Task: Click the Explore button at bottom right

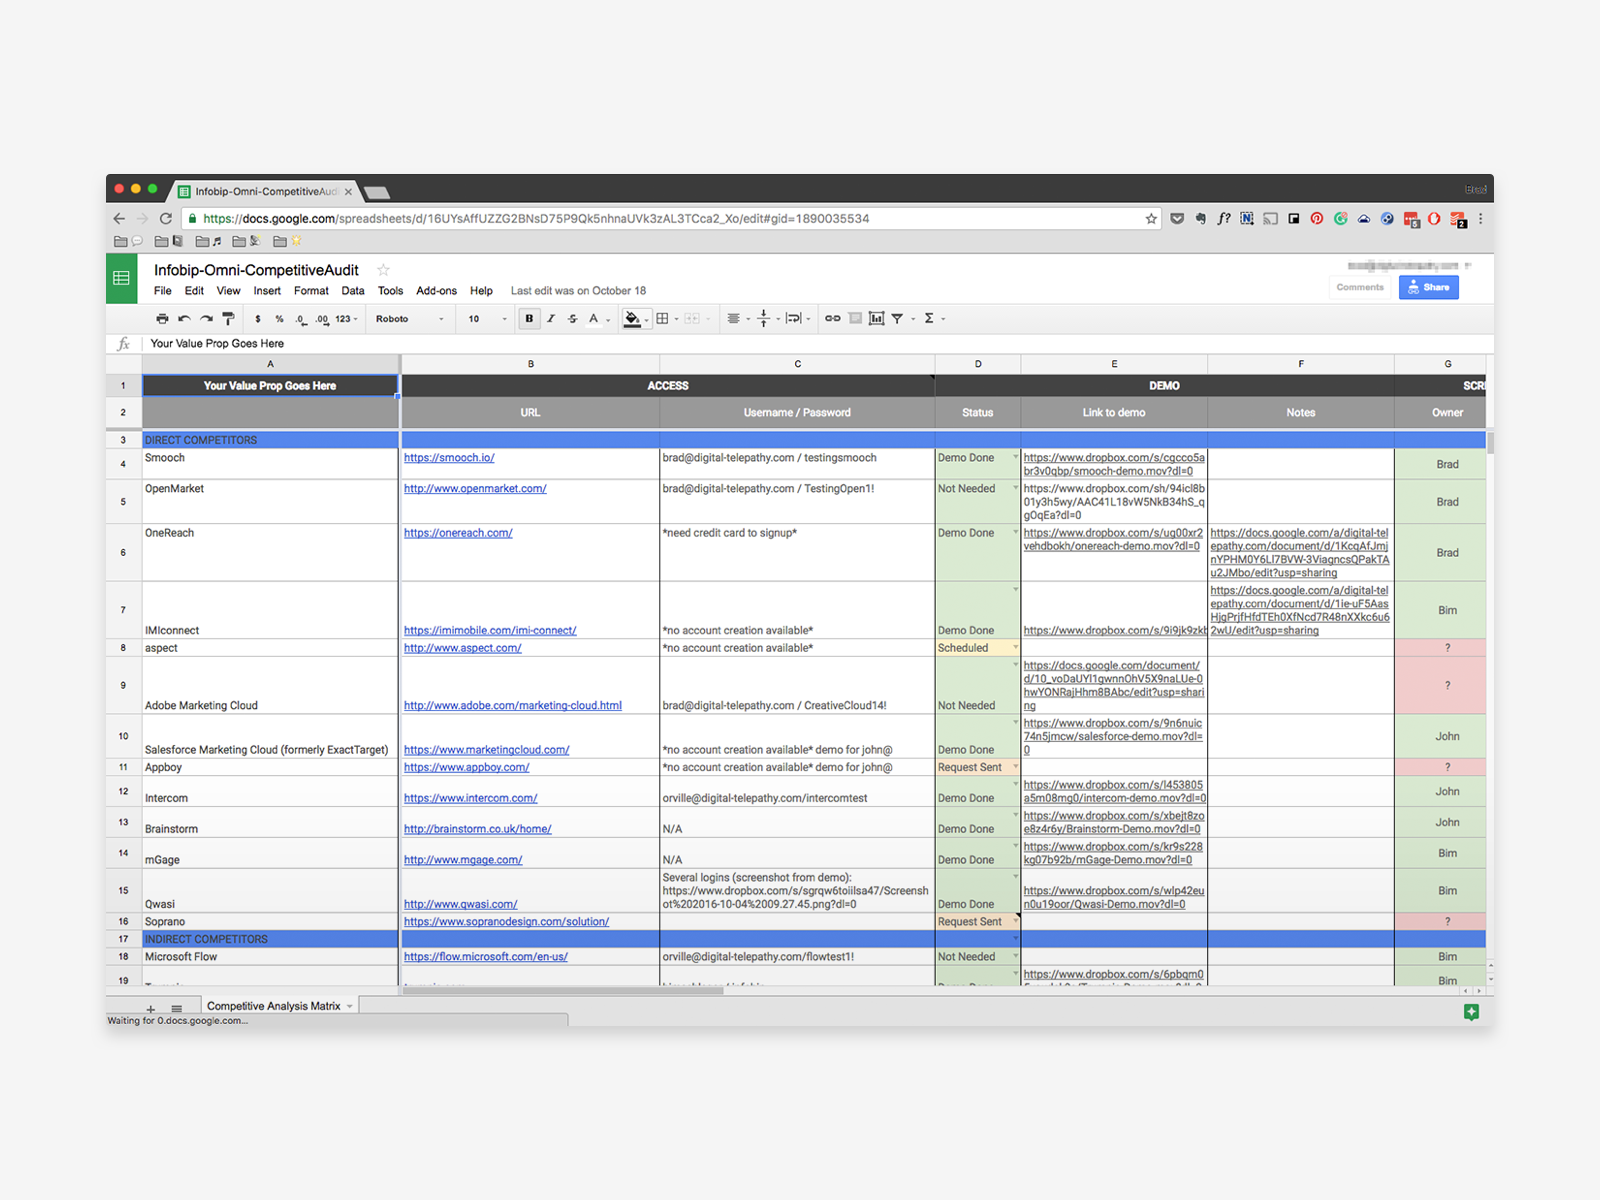Action: click(x=1471, y=1012)
